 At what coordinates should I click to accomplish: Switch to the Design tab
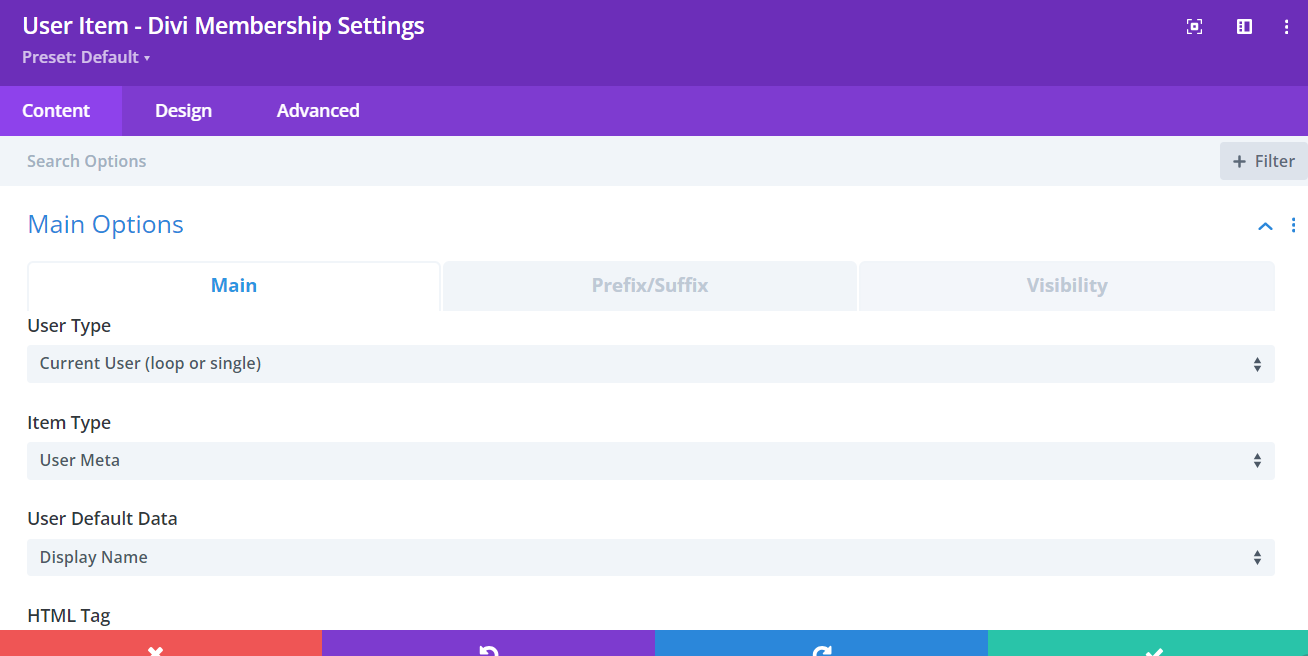[x=183, y=111]
